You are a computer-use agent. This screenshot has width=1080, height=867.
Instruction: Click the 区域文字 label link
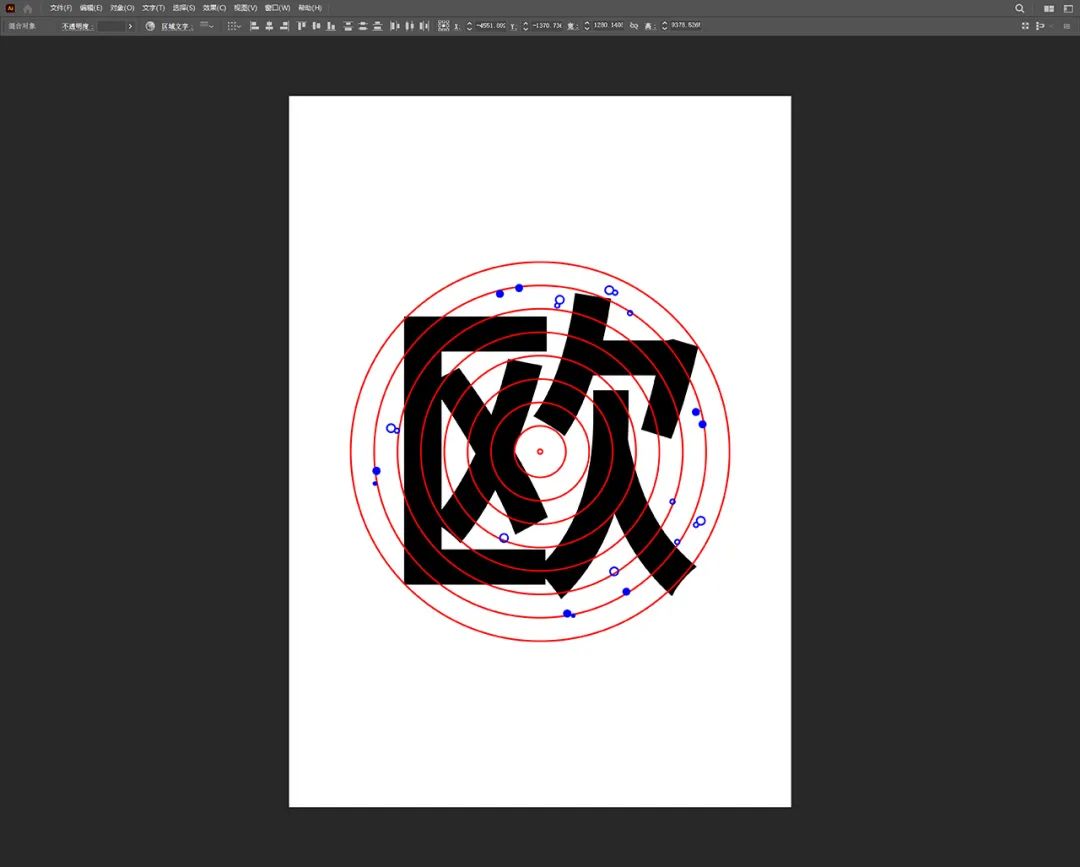pyautogui.click(x=176, y=26)
